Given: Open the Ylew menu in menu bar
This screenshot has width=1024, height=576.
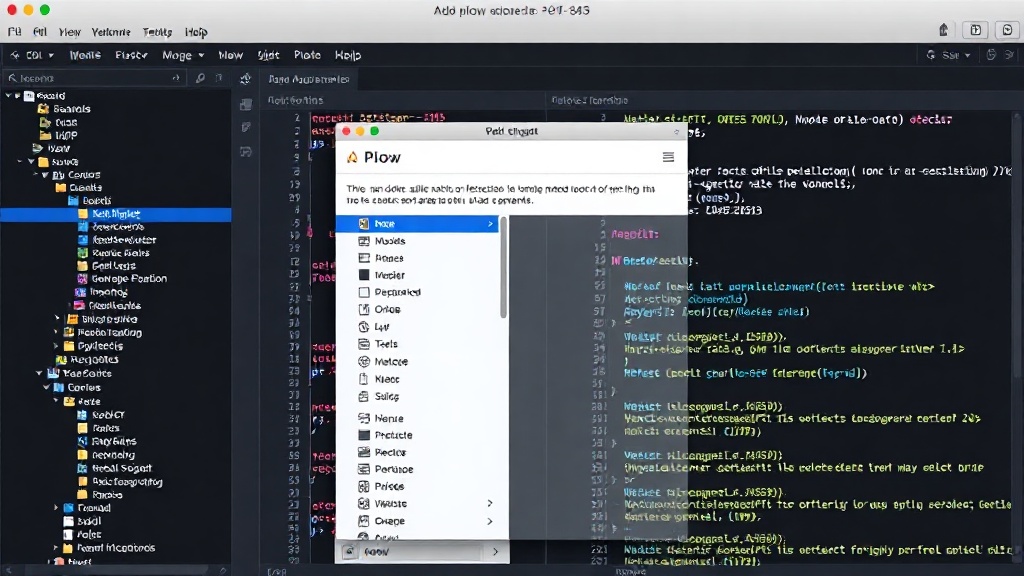Looking at the screenshot, I should tap(69, 32).
